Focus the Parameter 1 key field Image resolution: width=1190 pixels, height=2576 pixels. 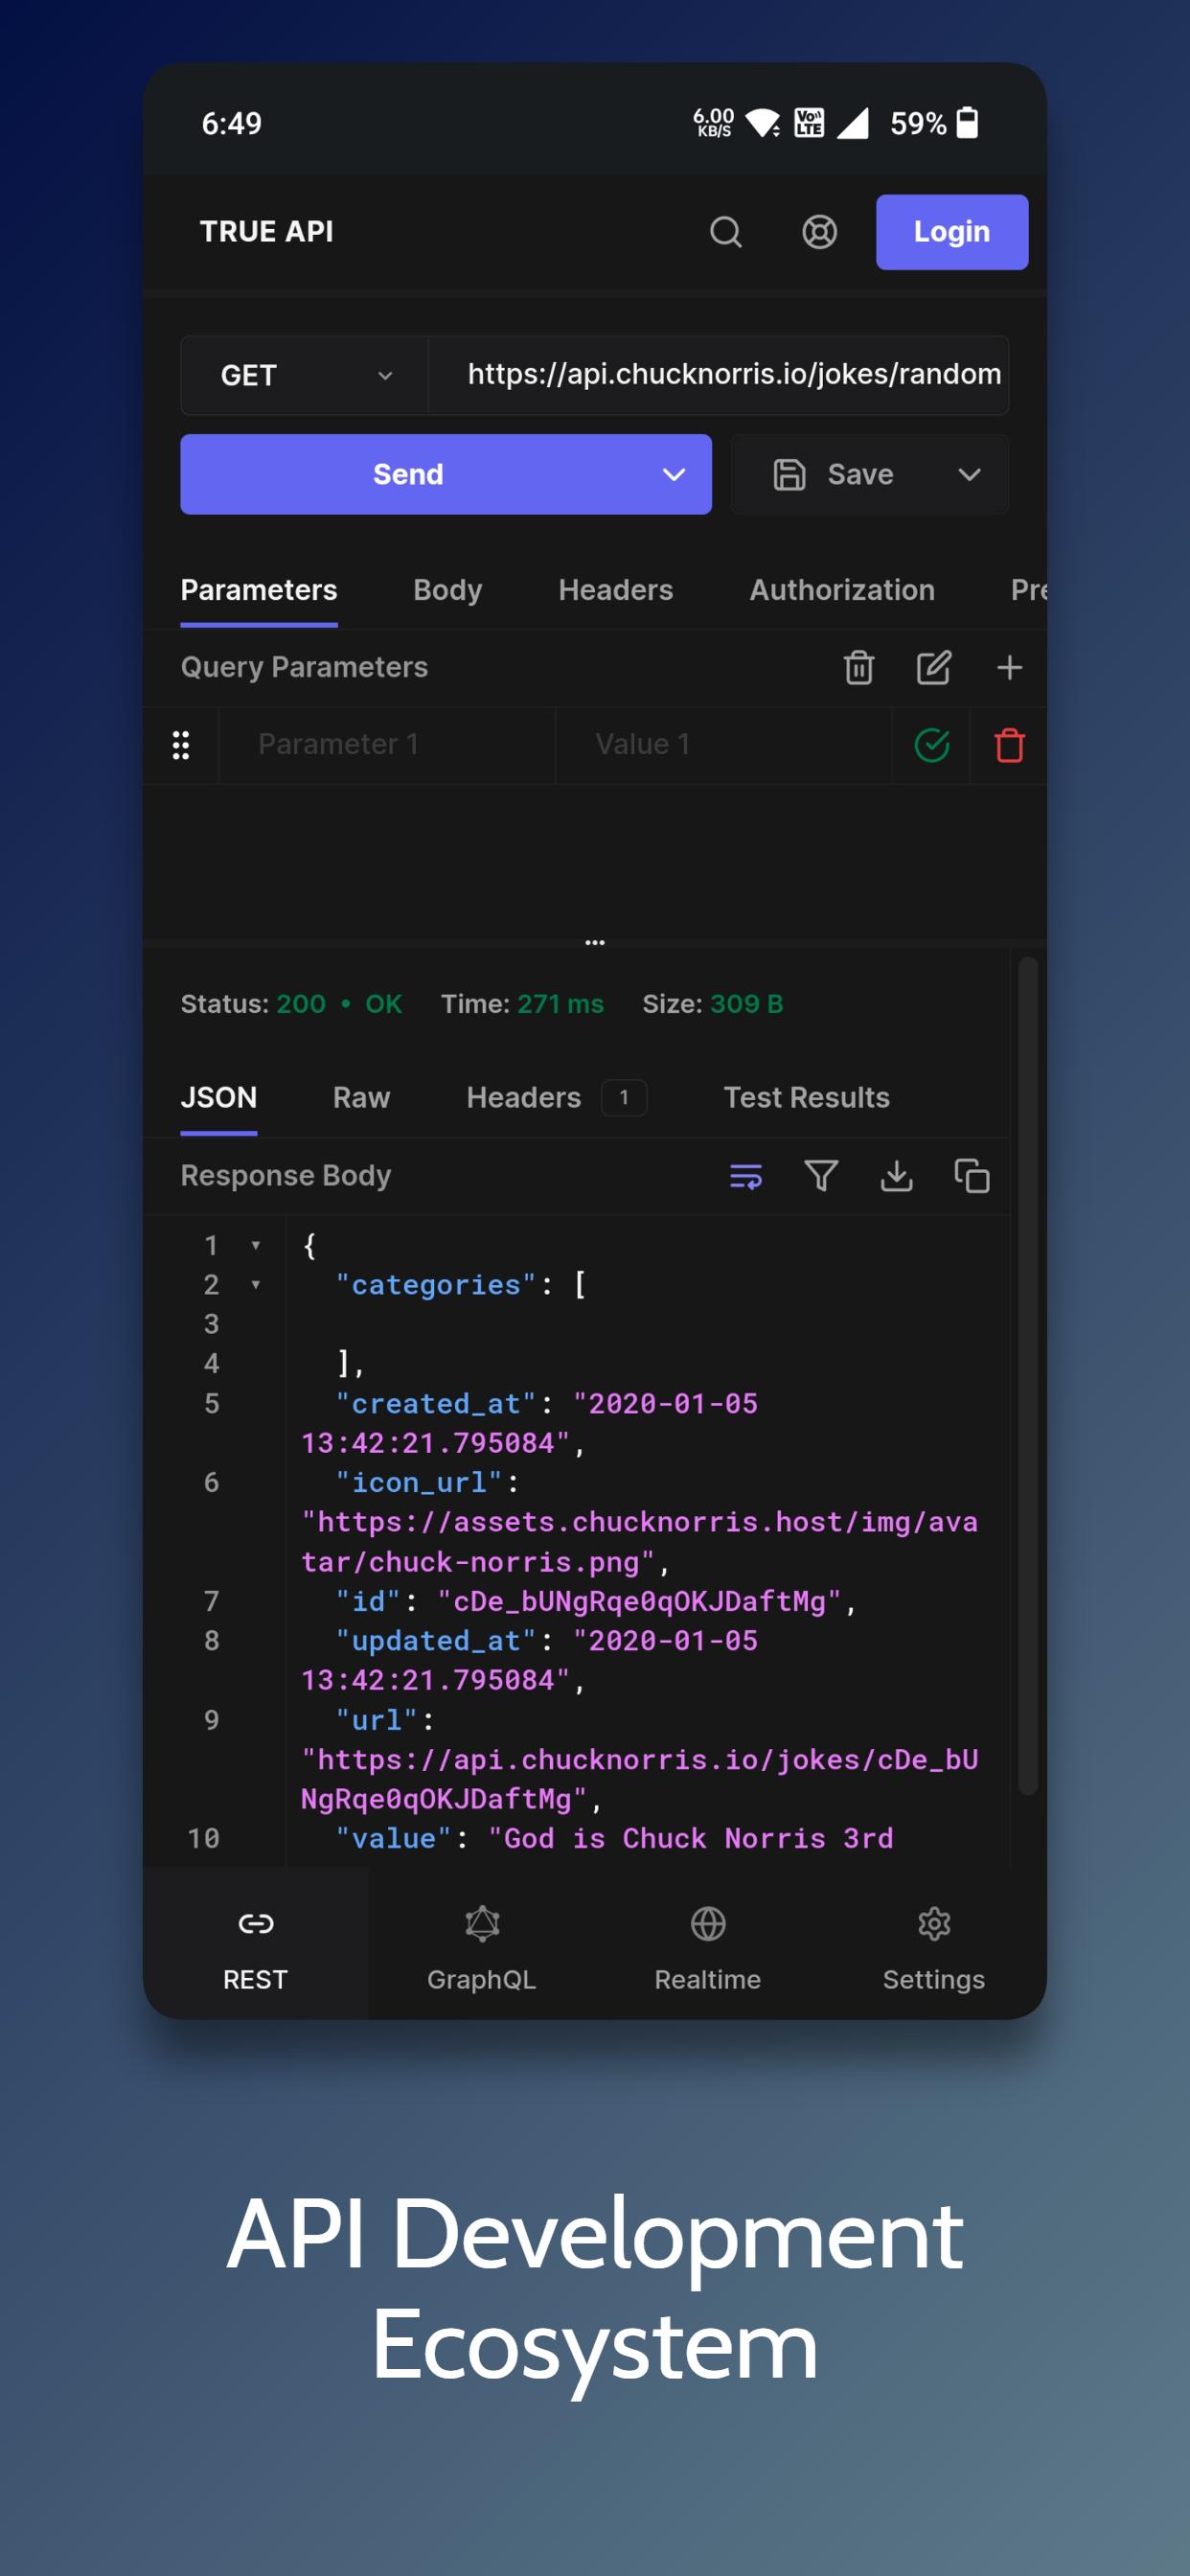pos(387,745)
